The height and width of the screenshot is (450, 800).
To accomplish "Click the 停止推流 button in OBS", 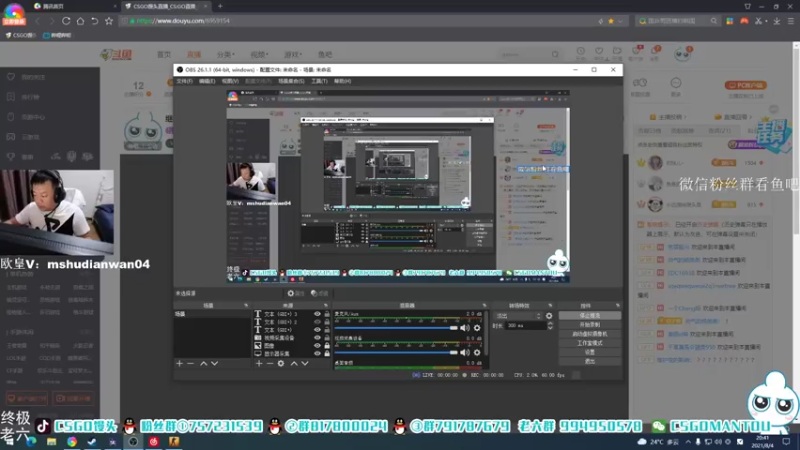I will [590, 316].
